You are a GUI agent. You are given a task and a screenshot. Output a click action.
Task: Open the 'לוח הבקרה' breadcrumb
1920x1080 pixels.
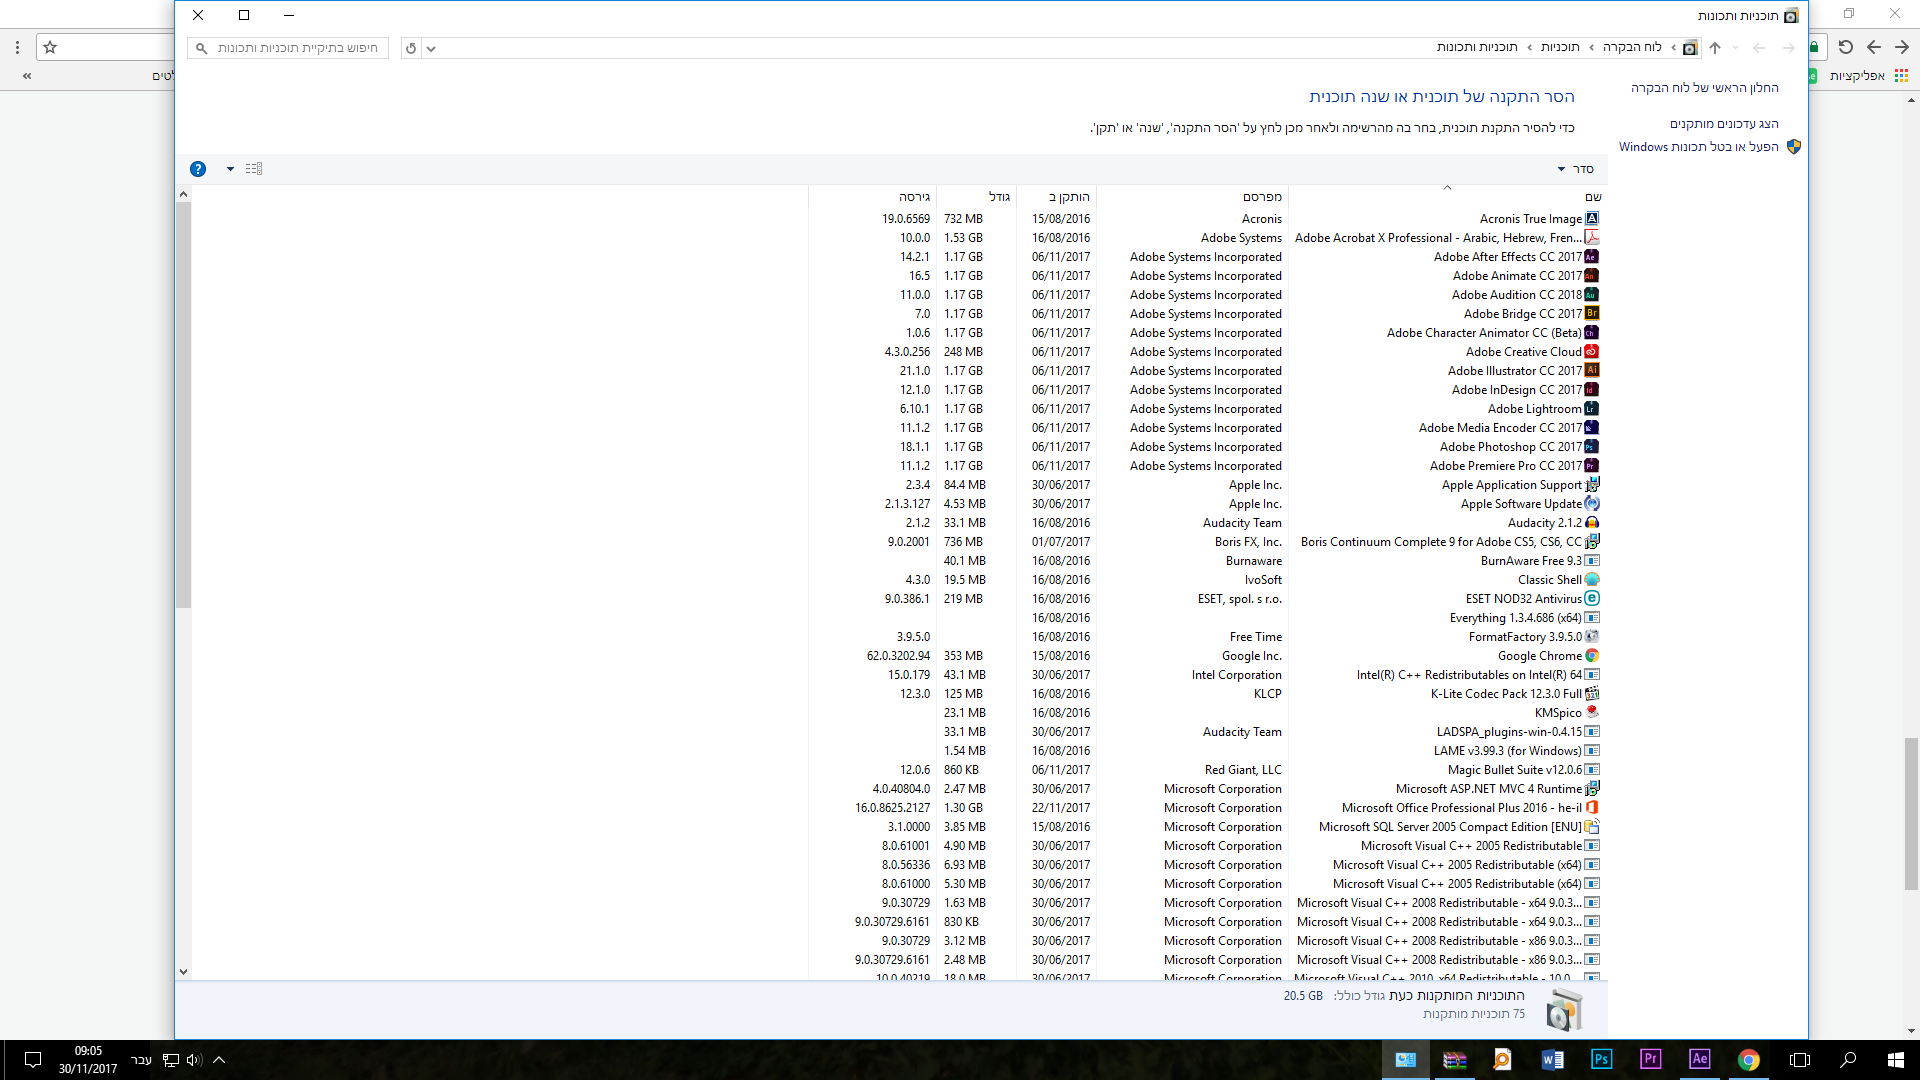1632,47
